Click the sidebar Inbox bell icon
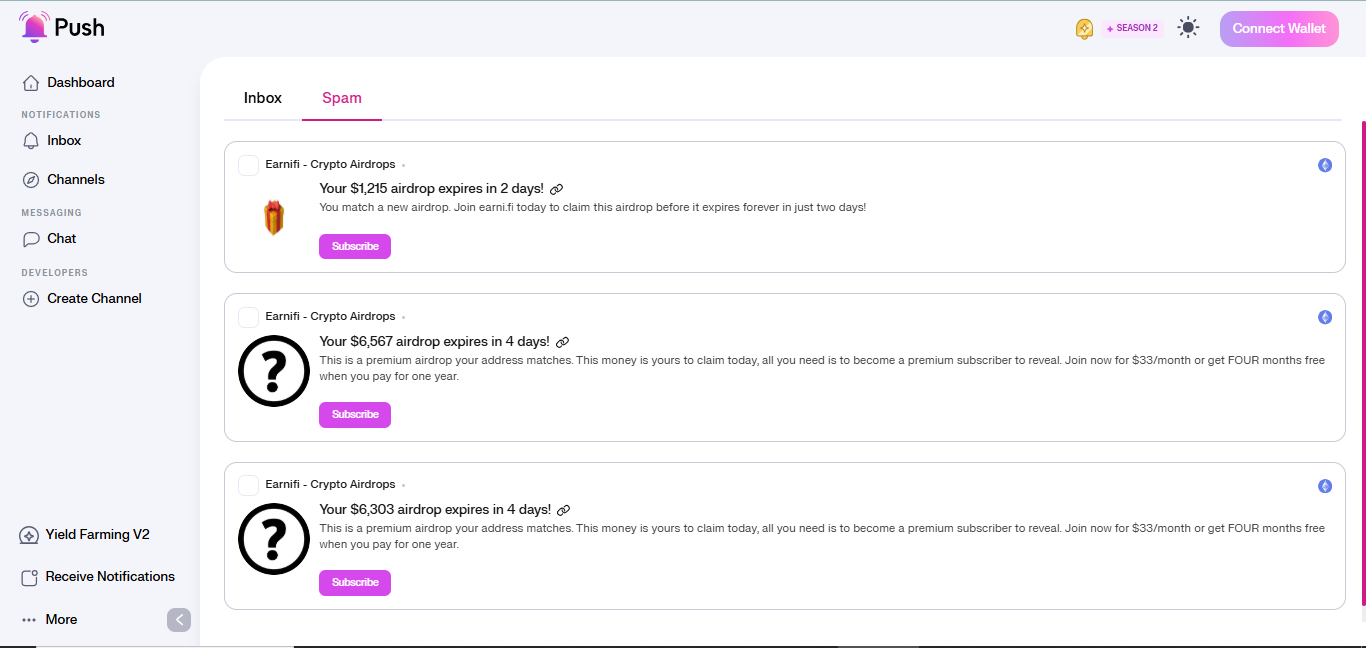This screenshot has width=1366, height=648. (x=31, y=141)
